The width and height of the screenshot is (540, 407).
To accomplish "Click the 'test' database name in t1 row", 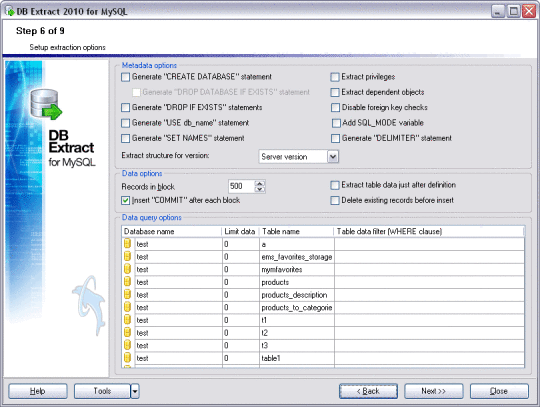I will click(142, 321).
